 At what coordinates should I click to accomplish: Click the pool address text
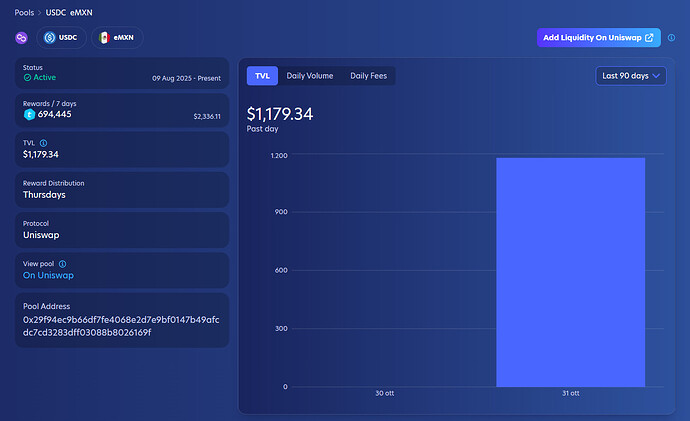[121, 326]
